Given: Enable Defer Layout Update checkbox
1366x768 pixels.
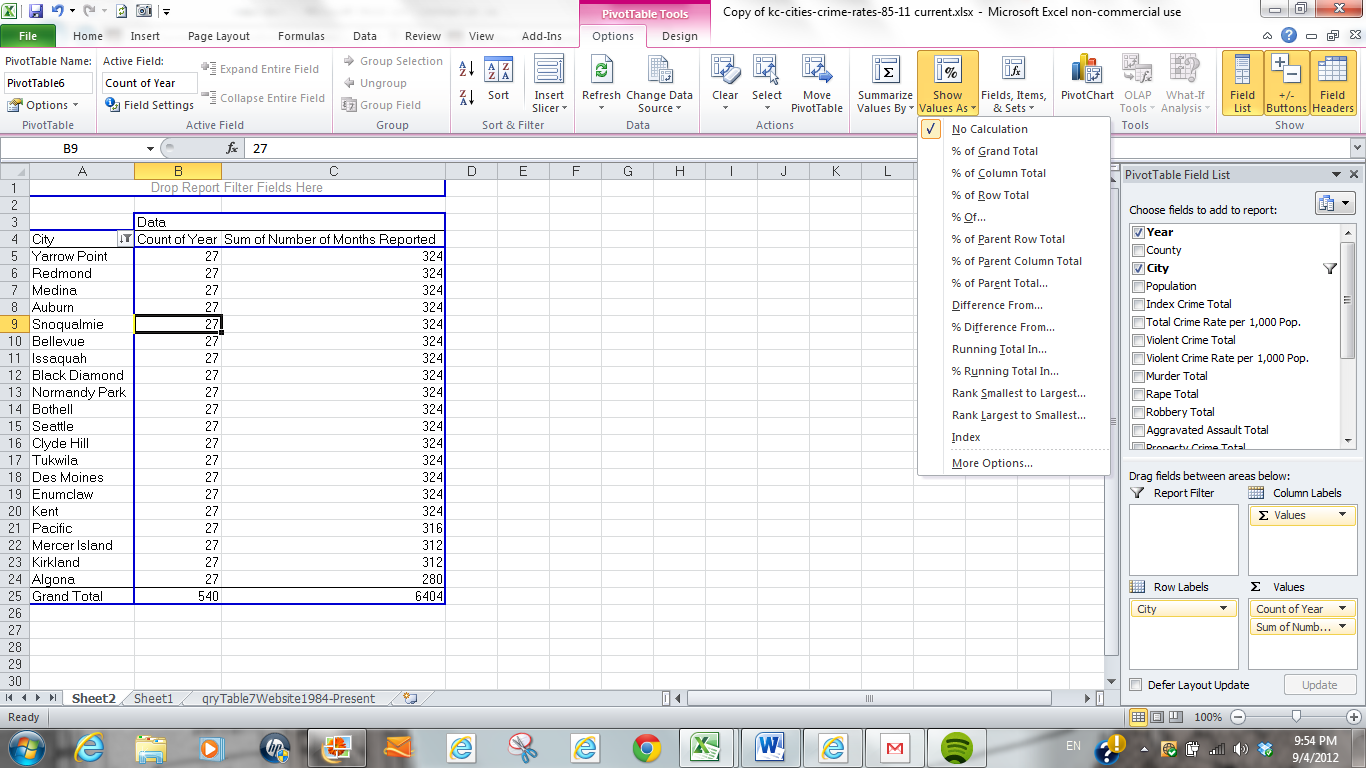Looking at the screenshot, I should [x=1135, y=685].
